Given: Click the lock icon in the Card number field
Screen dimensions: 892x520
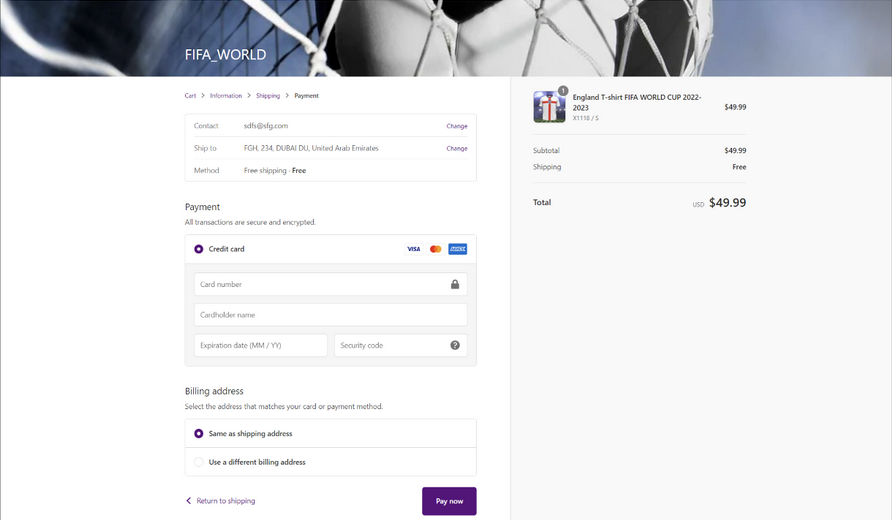Looking at the screenshot, I should point(455,284).
